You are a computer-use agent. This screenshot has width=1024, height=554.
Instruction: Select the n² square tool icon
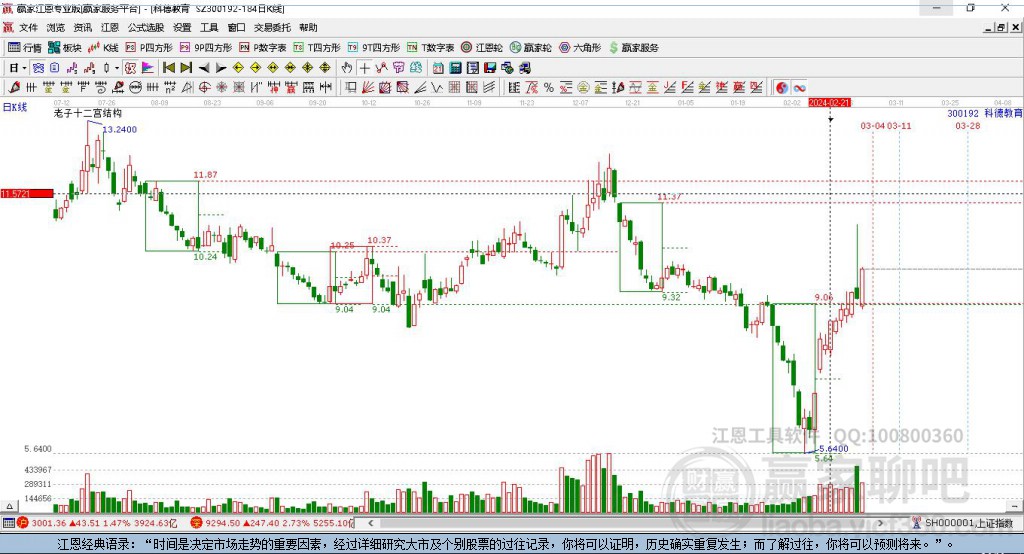170,88
